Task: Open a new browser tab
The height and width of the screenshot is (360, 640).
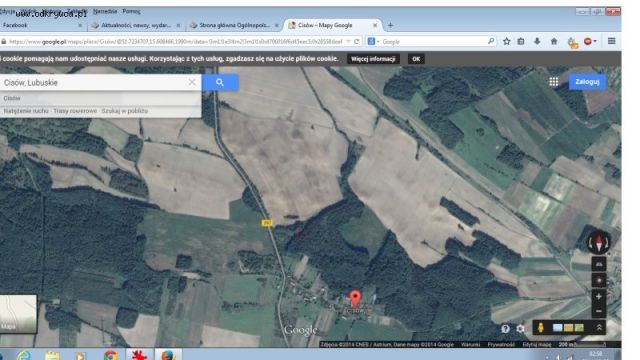Action: pos(390,25)
